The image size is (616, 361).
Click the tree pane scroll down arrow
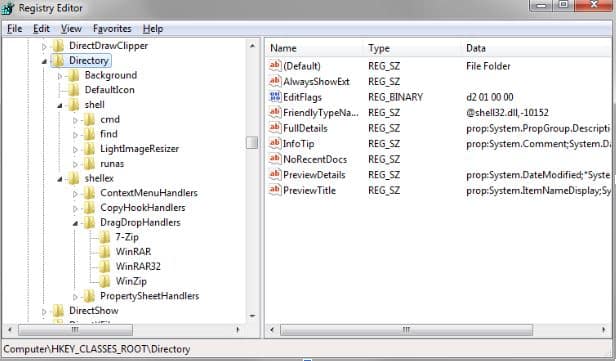coord(252,316)
